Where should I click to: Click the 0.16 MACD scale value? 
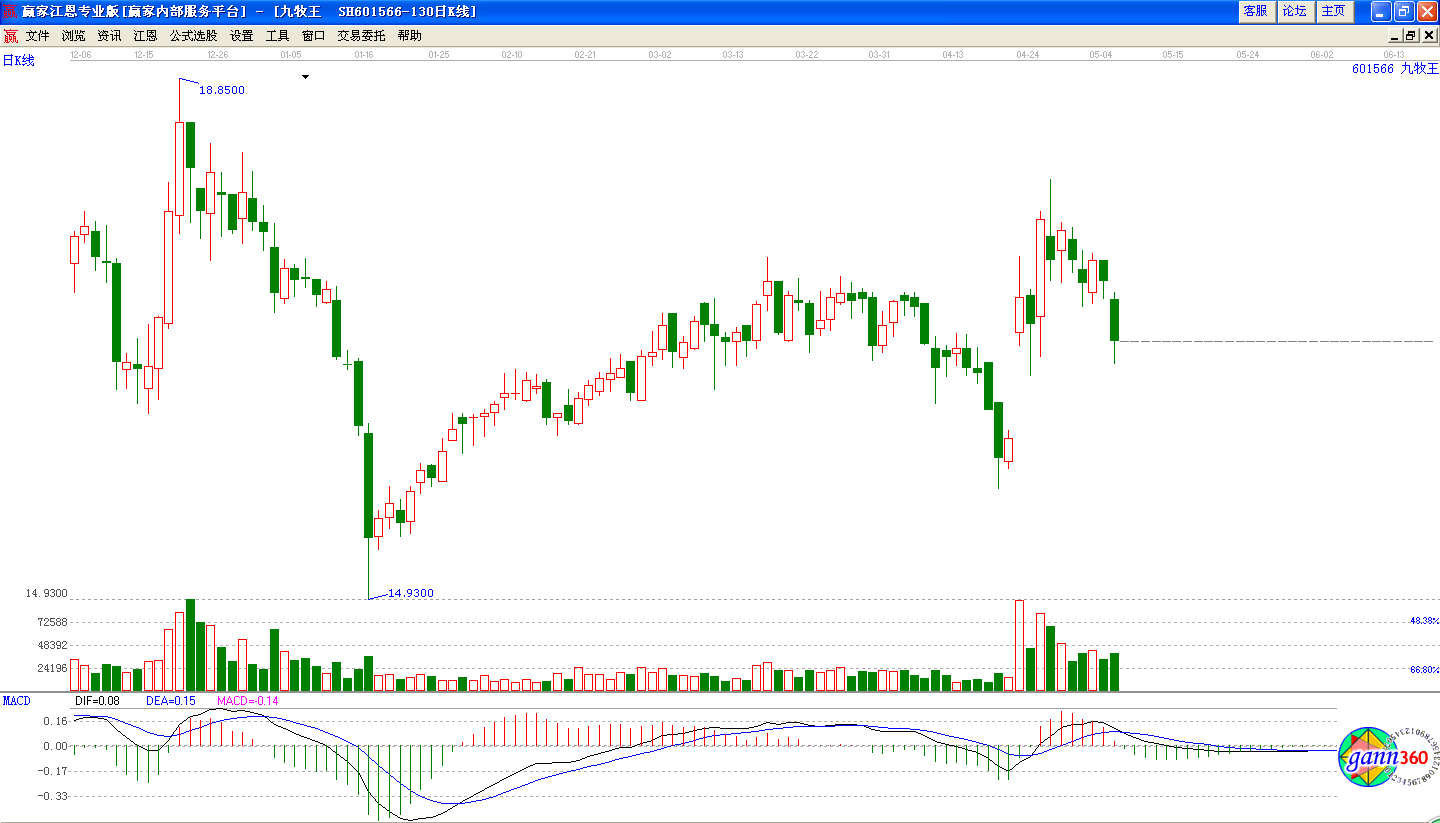[x=55, y=721]
